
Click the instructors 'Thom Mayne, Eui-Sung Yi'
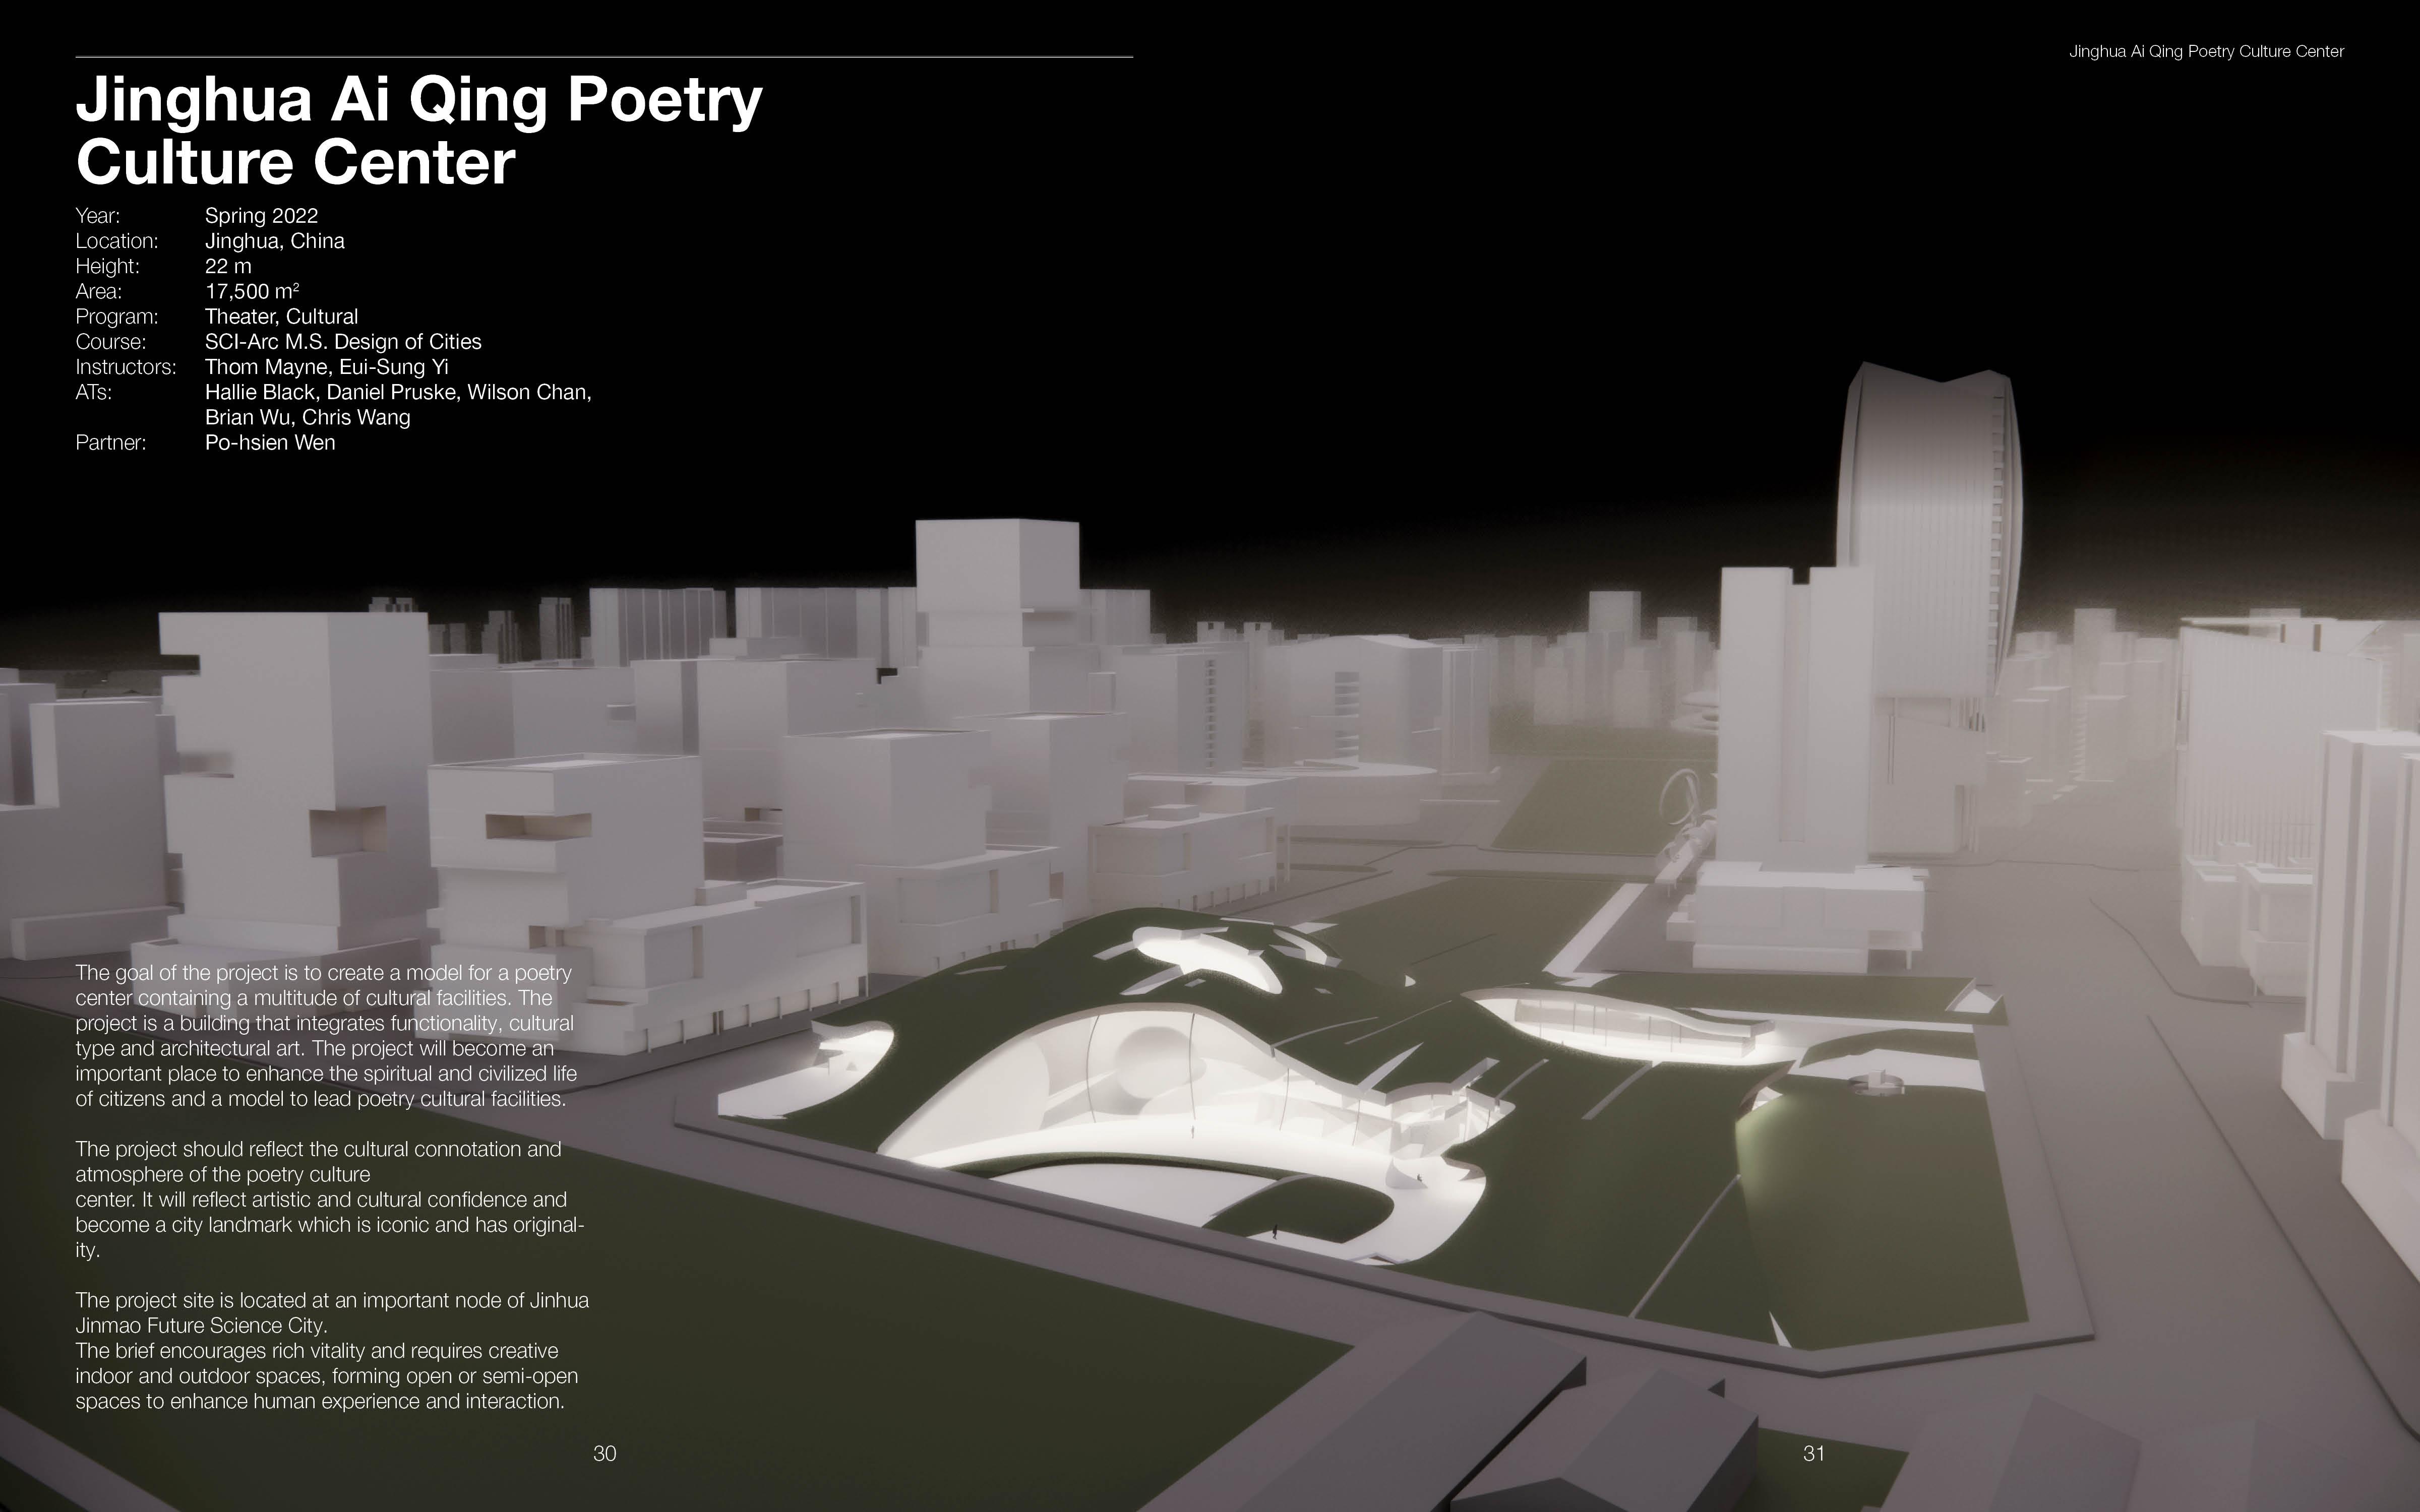click(326, 367)
